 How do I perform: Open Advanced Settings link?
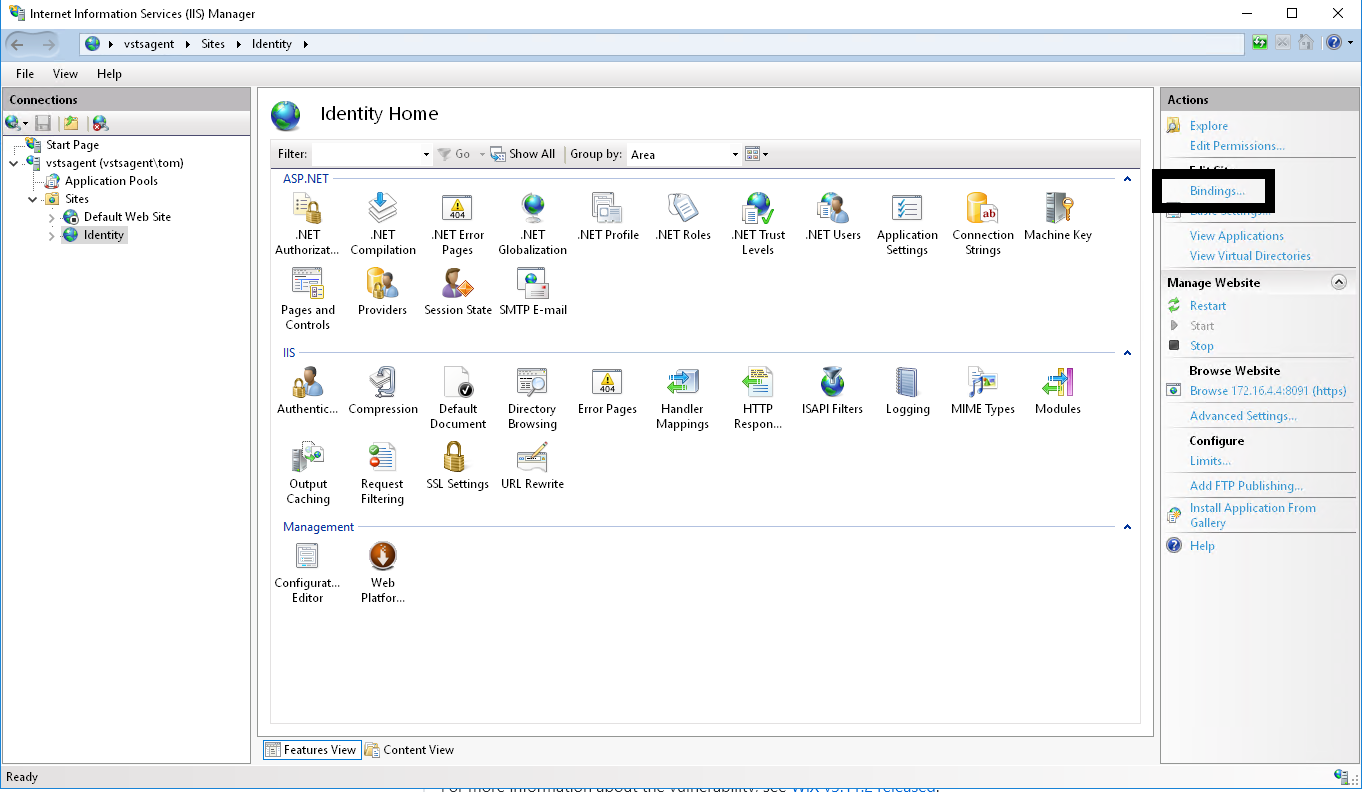click(1243, 416)
